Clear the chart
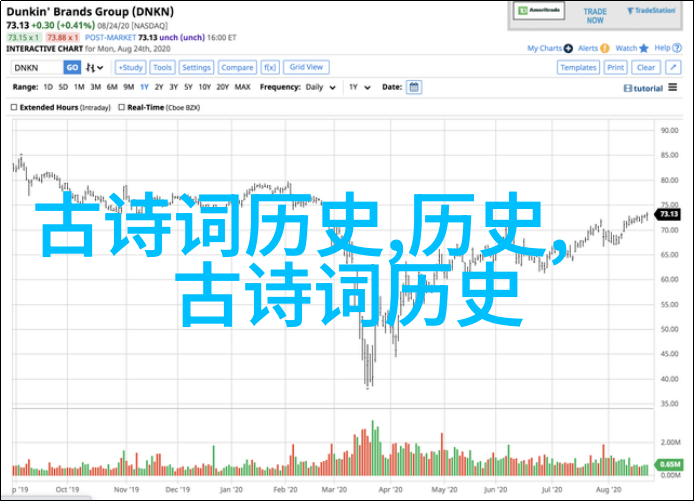Image resolution: width=695 pixels, height=502 pixels. tap(646, 67)
